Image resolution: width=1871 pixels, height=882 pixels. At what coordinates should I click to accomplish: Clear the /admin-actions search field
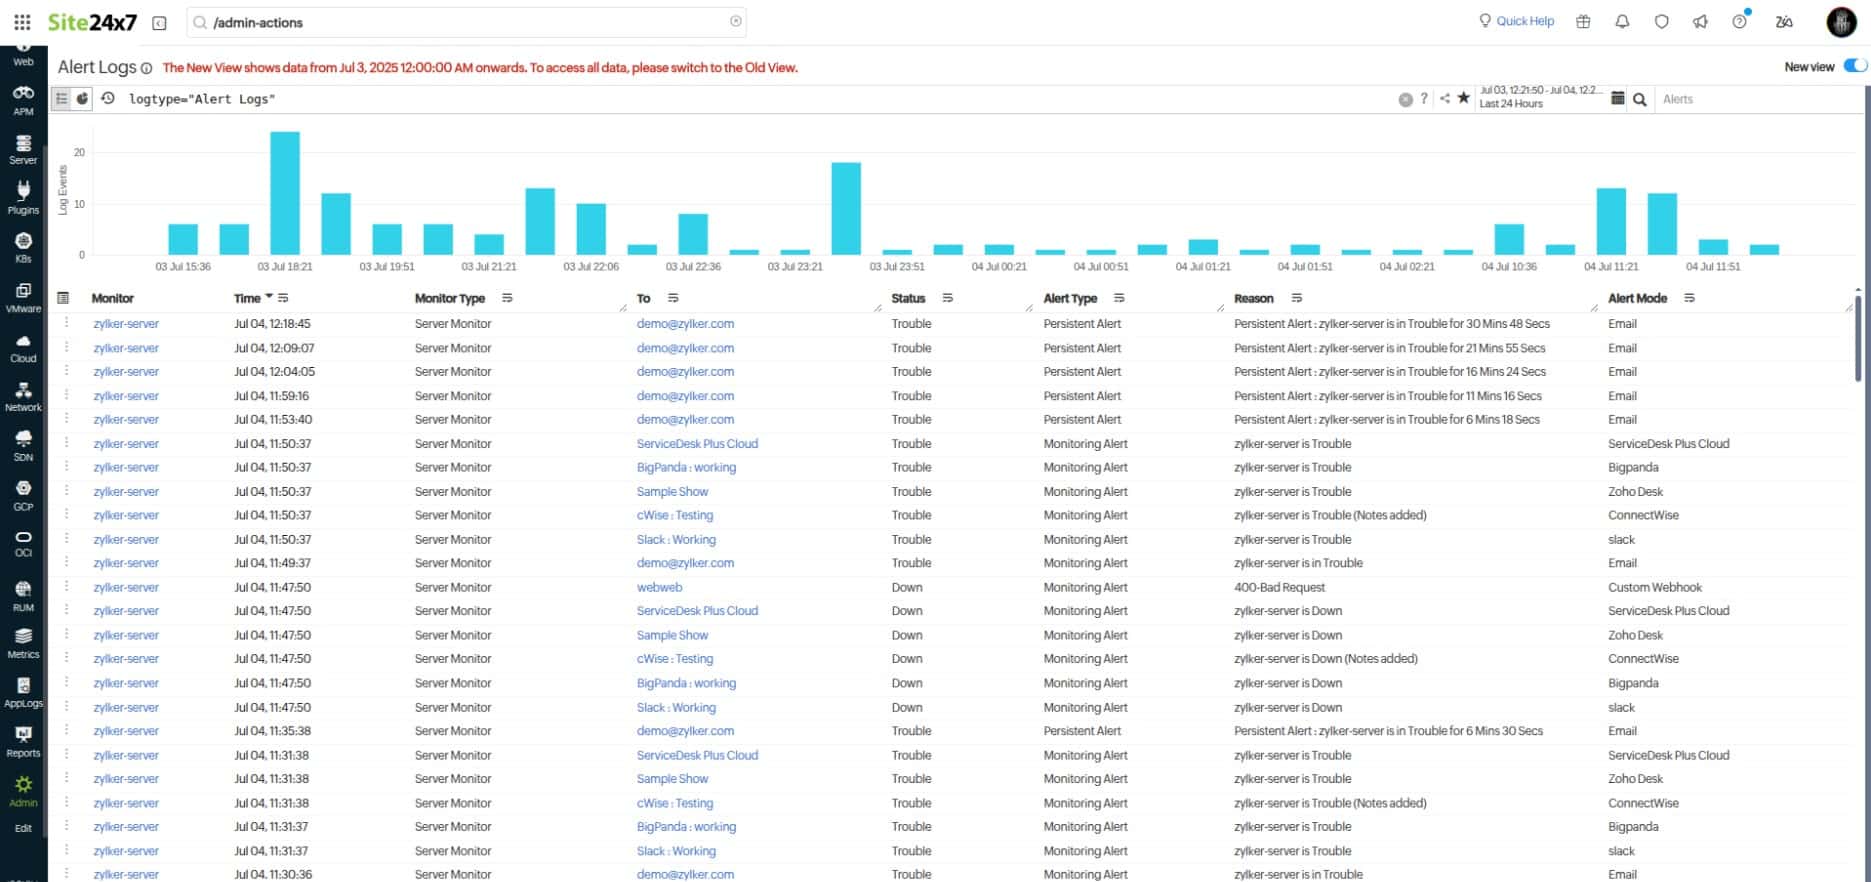[736, 21]
